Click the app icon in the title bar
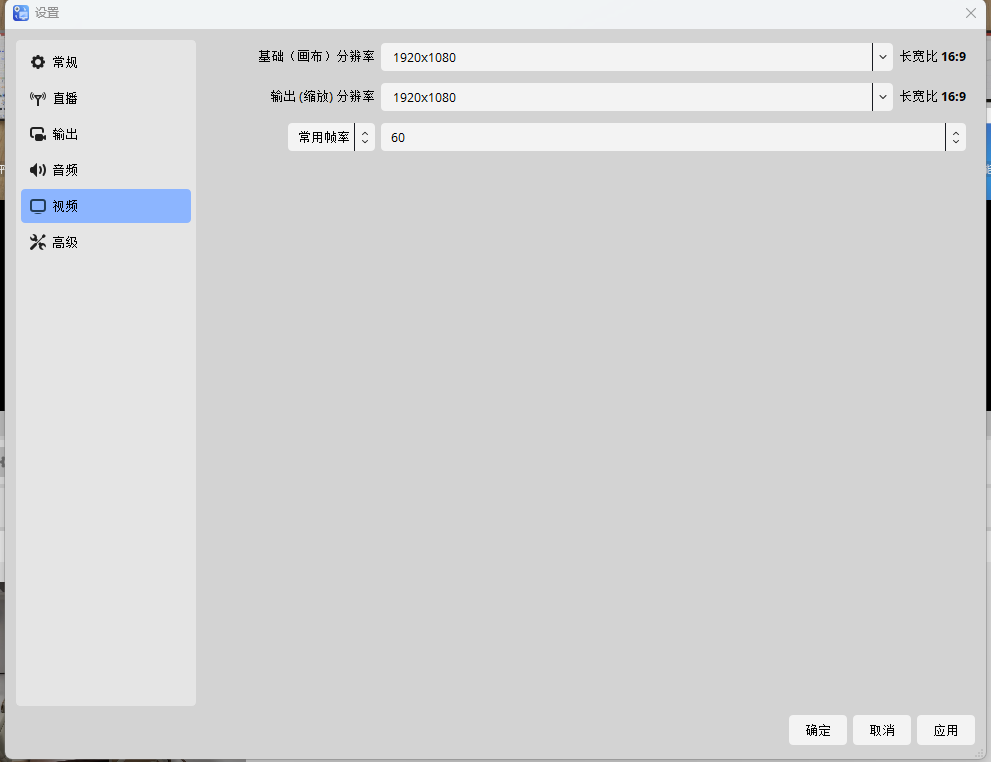991x762 pixels. tap(20, 13)
